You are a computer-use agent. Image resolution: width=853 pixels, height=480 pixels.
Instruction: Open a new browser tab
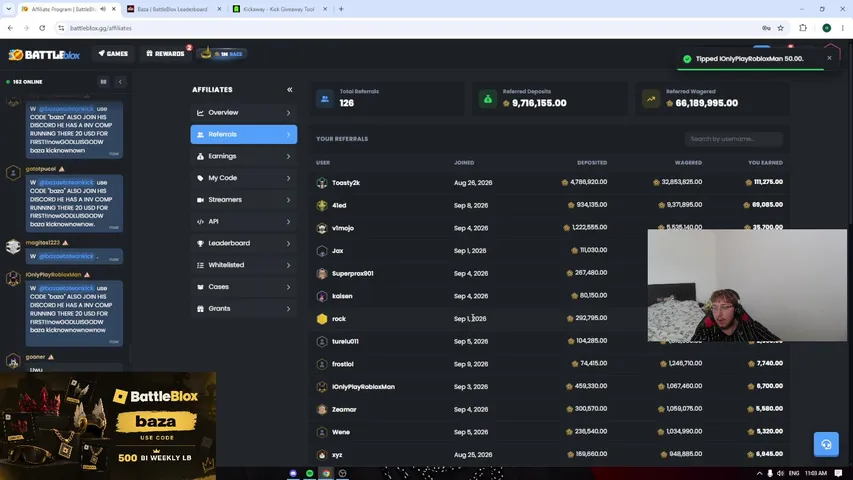click(341, 9)
